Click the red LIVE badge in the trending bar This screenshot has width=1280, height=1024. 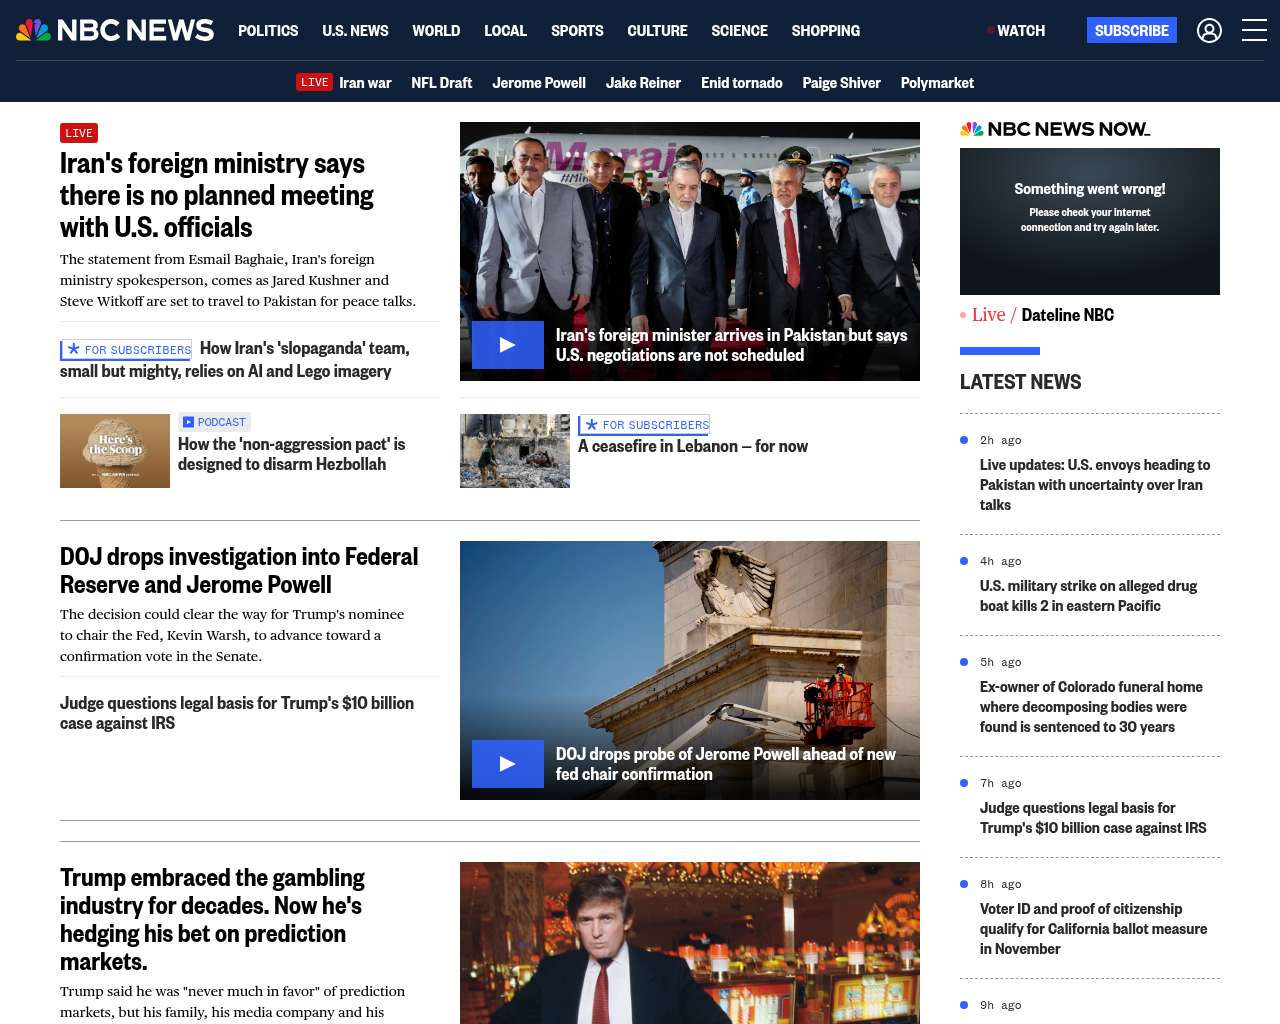pyautogui.click(x=314, y=82)
